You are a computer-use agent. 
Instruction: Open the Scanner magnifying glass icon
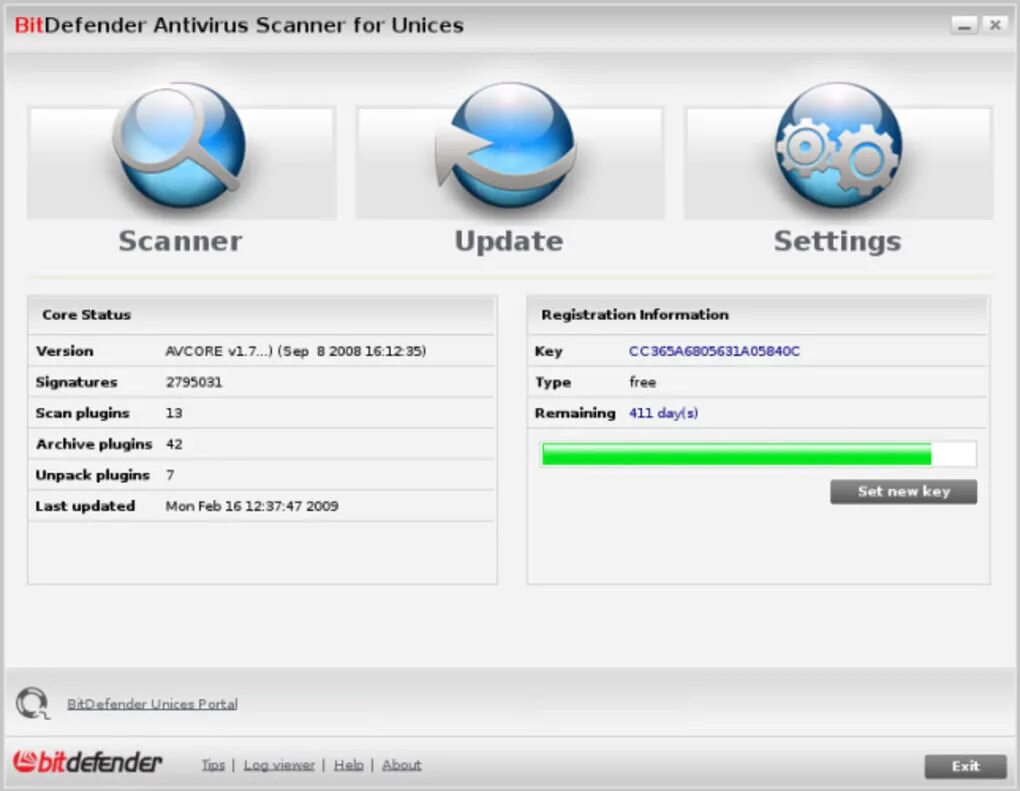[180, 146]
